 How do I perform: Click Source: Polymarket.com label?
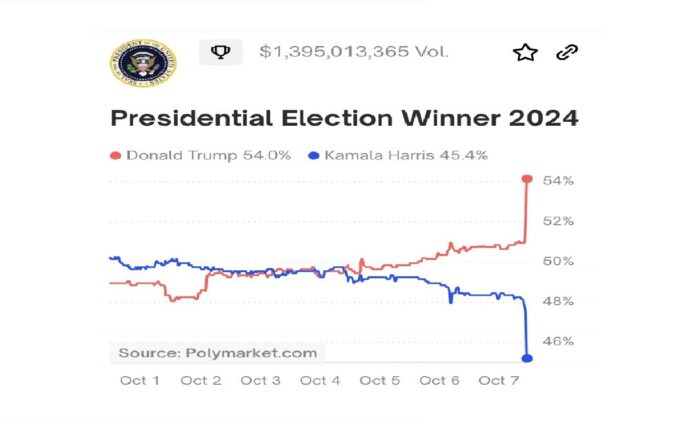coord(217,352)
